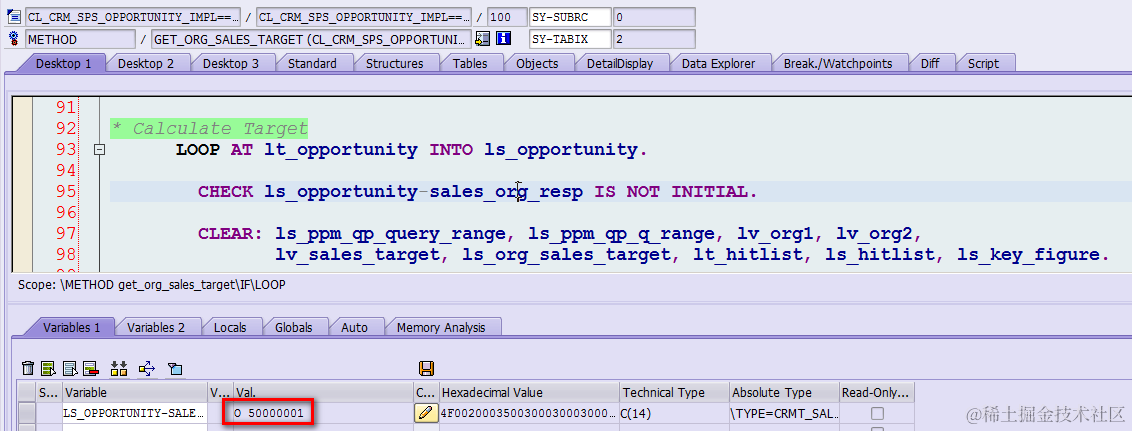Switch to Desktop 3 tab

pyautogui.click(x=230, y=64)
